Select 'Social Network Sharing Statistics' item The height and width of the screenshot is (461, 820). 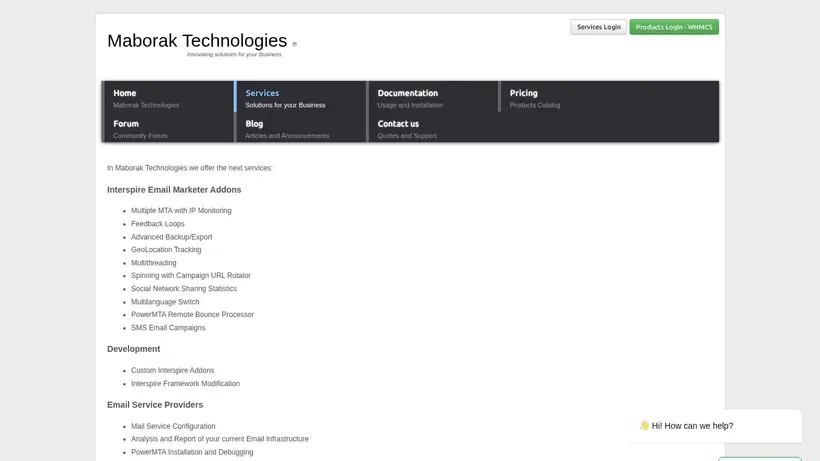click(x=184, y=289)
